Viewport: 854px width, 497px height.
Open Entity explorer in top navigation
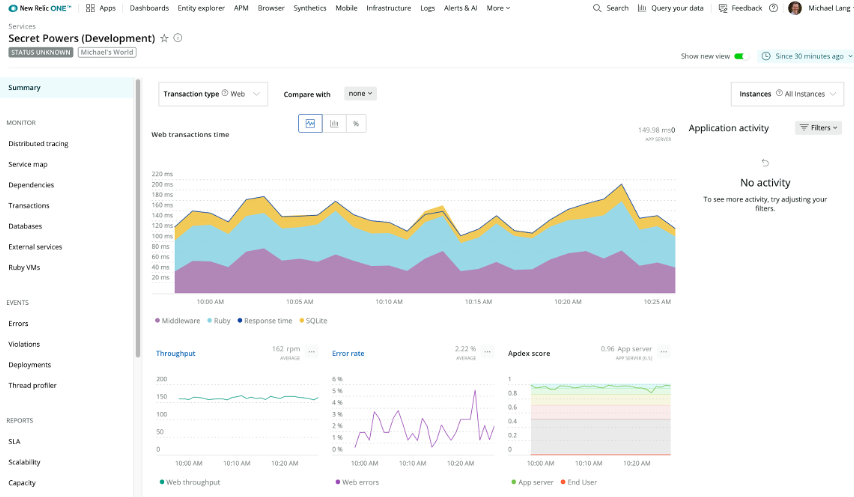201,8
